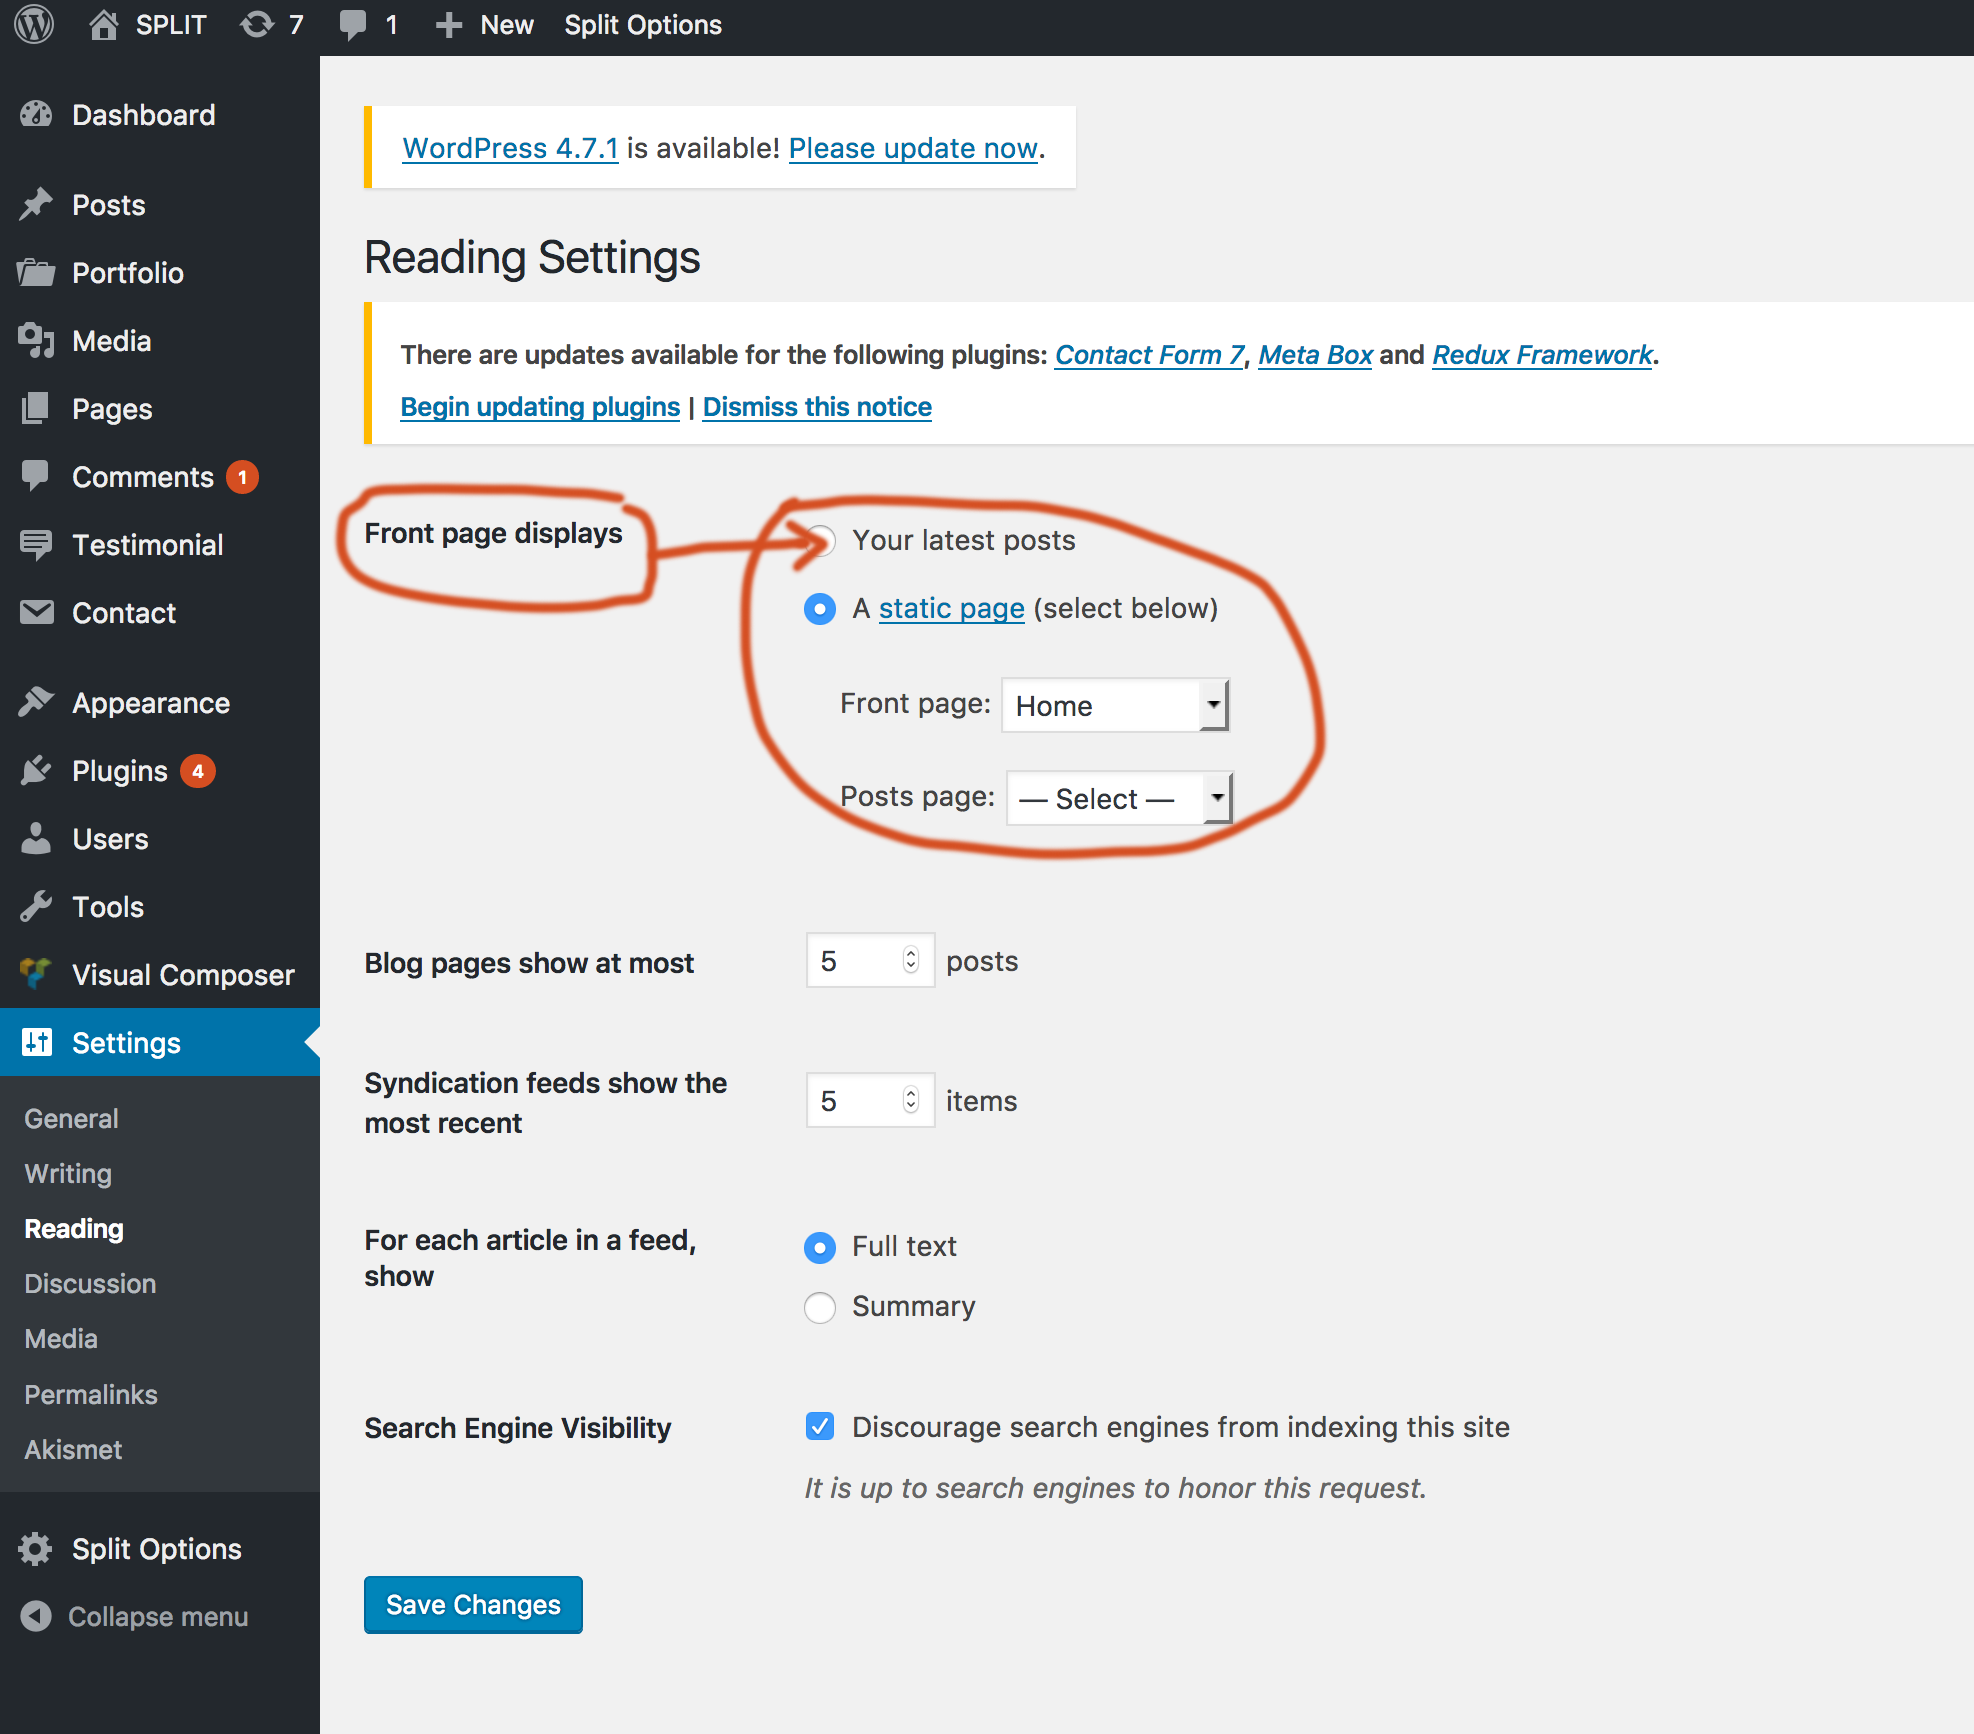
Task: Go to the Discussion settings submenu
Action: pyautogui.click(x=90, y=1284)
